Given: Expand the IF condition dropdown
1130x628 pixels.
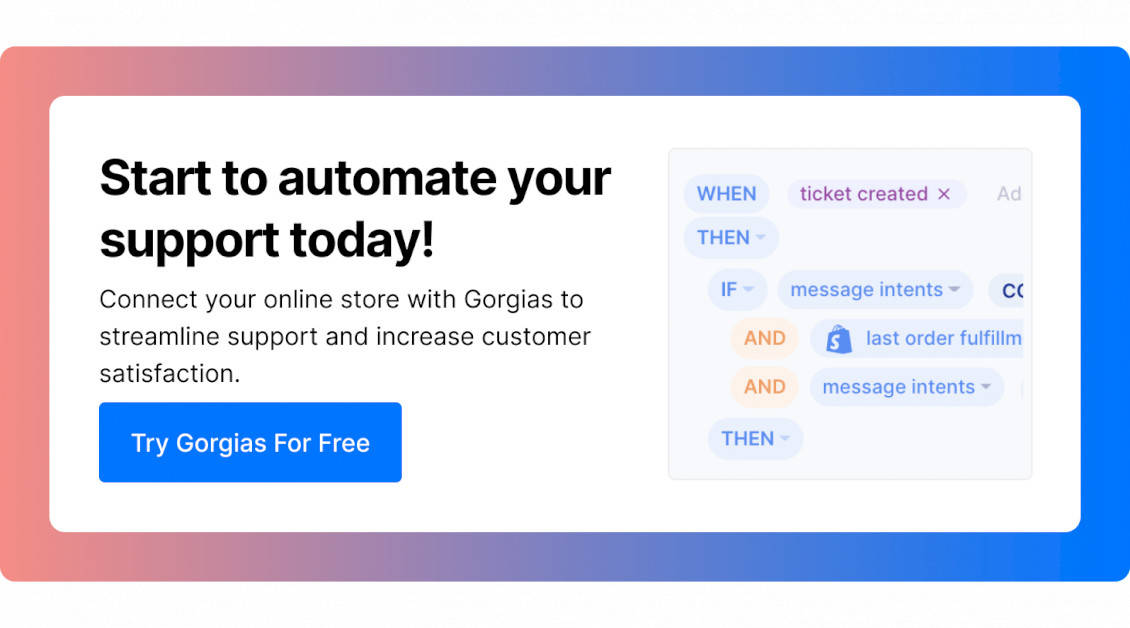Looking at the screenshot, I should (x=737, y=290).
